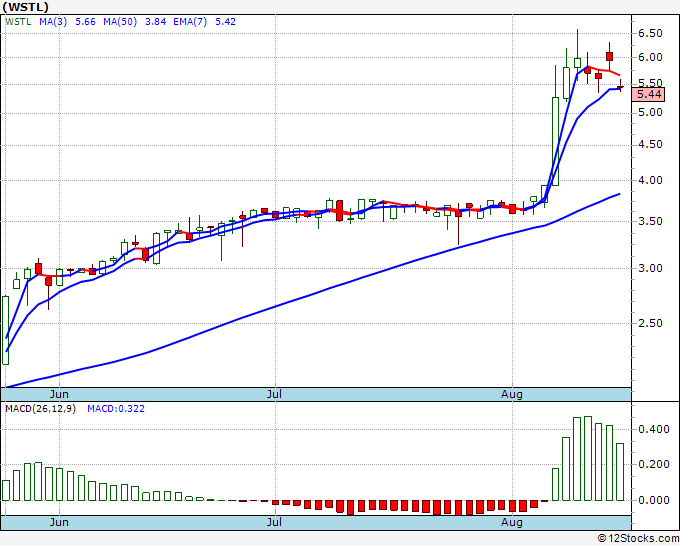Select the MA(50) value 3.84
680x546 pixels.
(x=156, y=22)
